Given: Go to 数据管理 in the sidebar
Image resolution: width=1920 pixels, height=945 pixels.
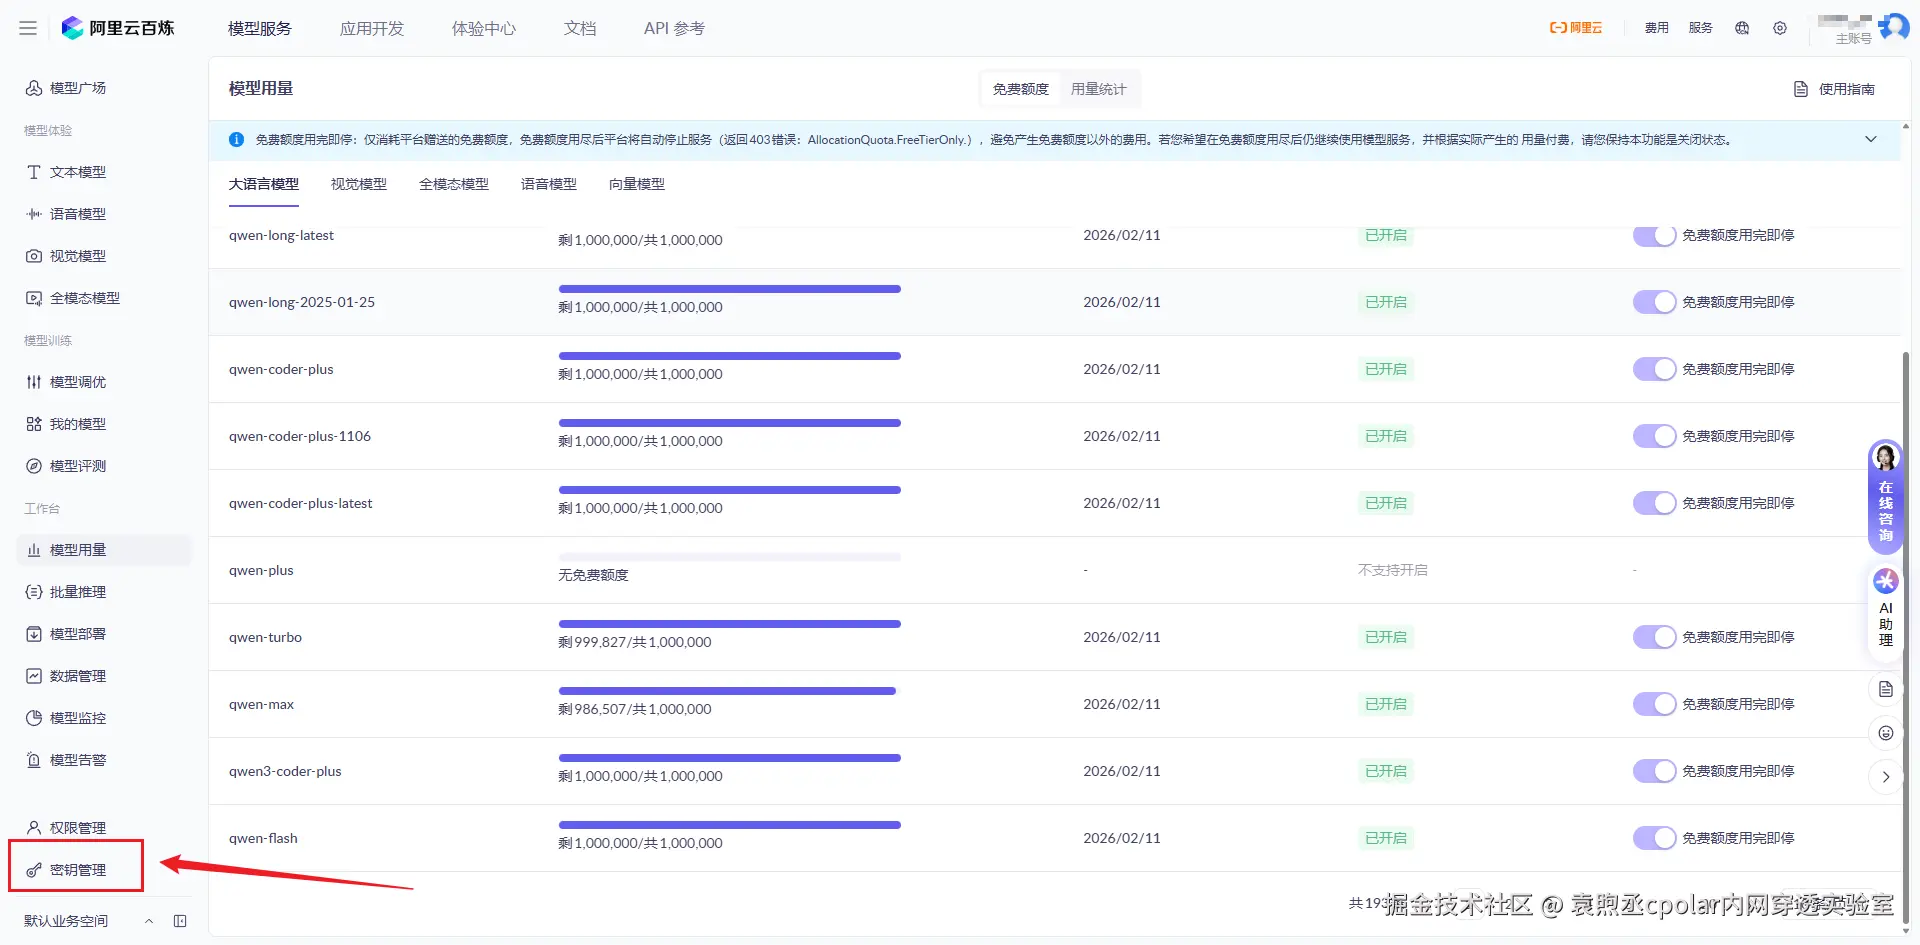Looking at the screenshot, I should [x=78, y=676].
